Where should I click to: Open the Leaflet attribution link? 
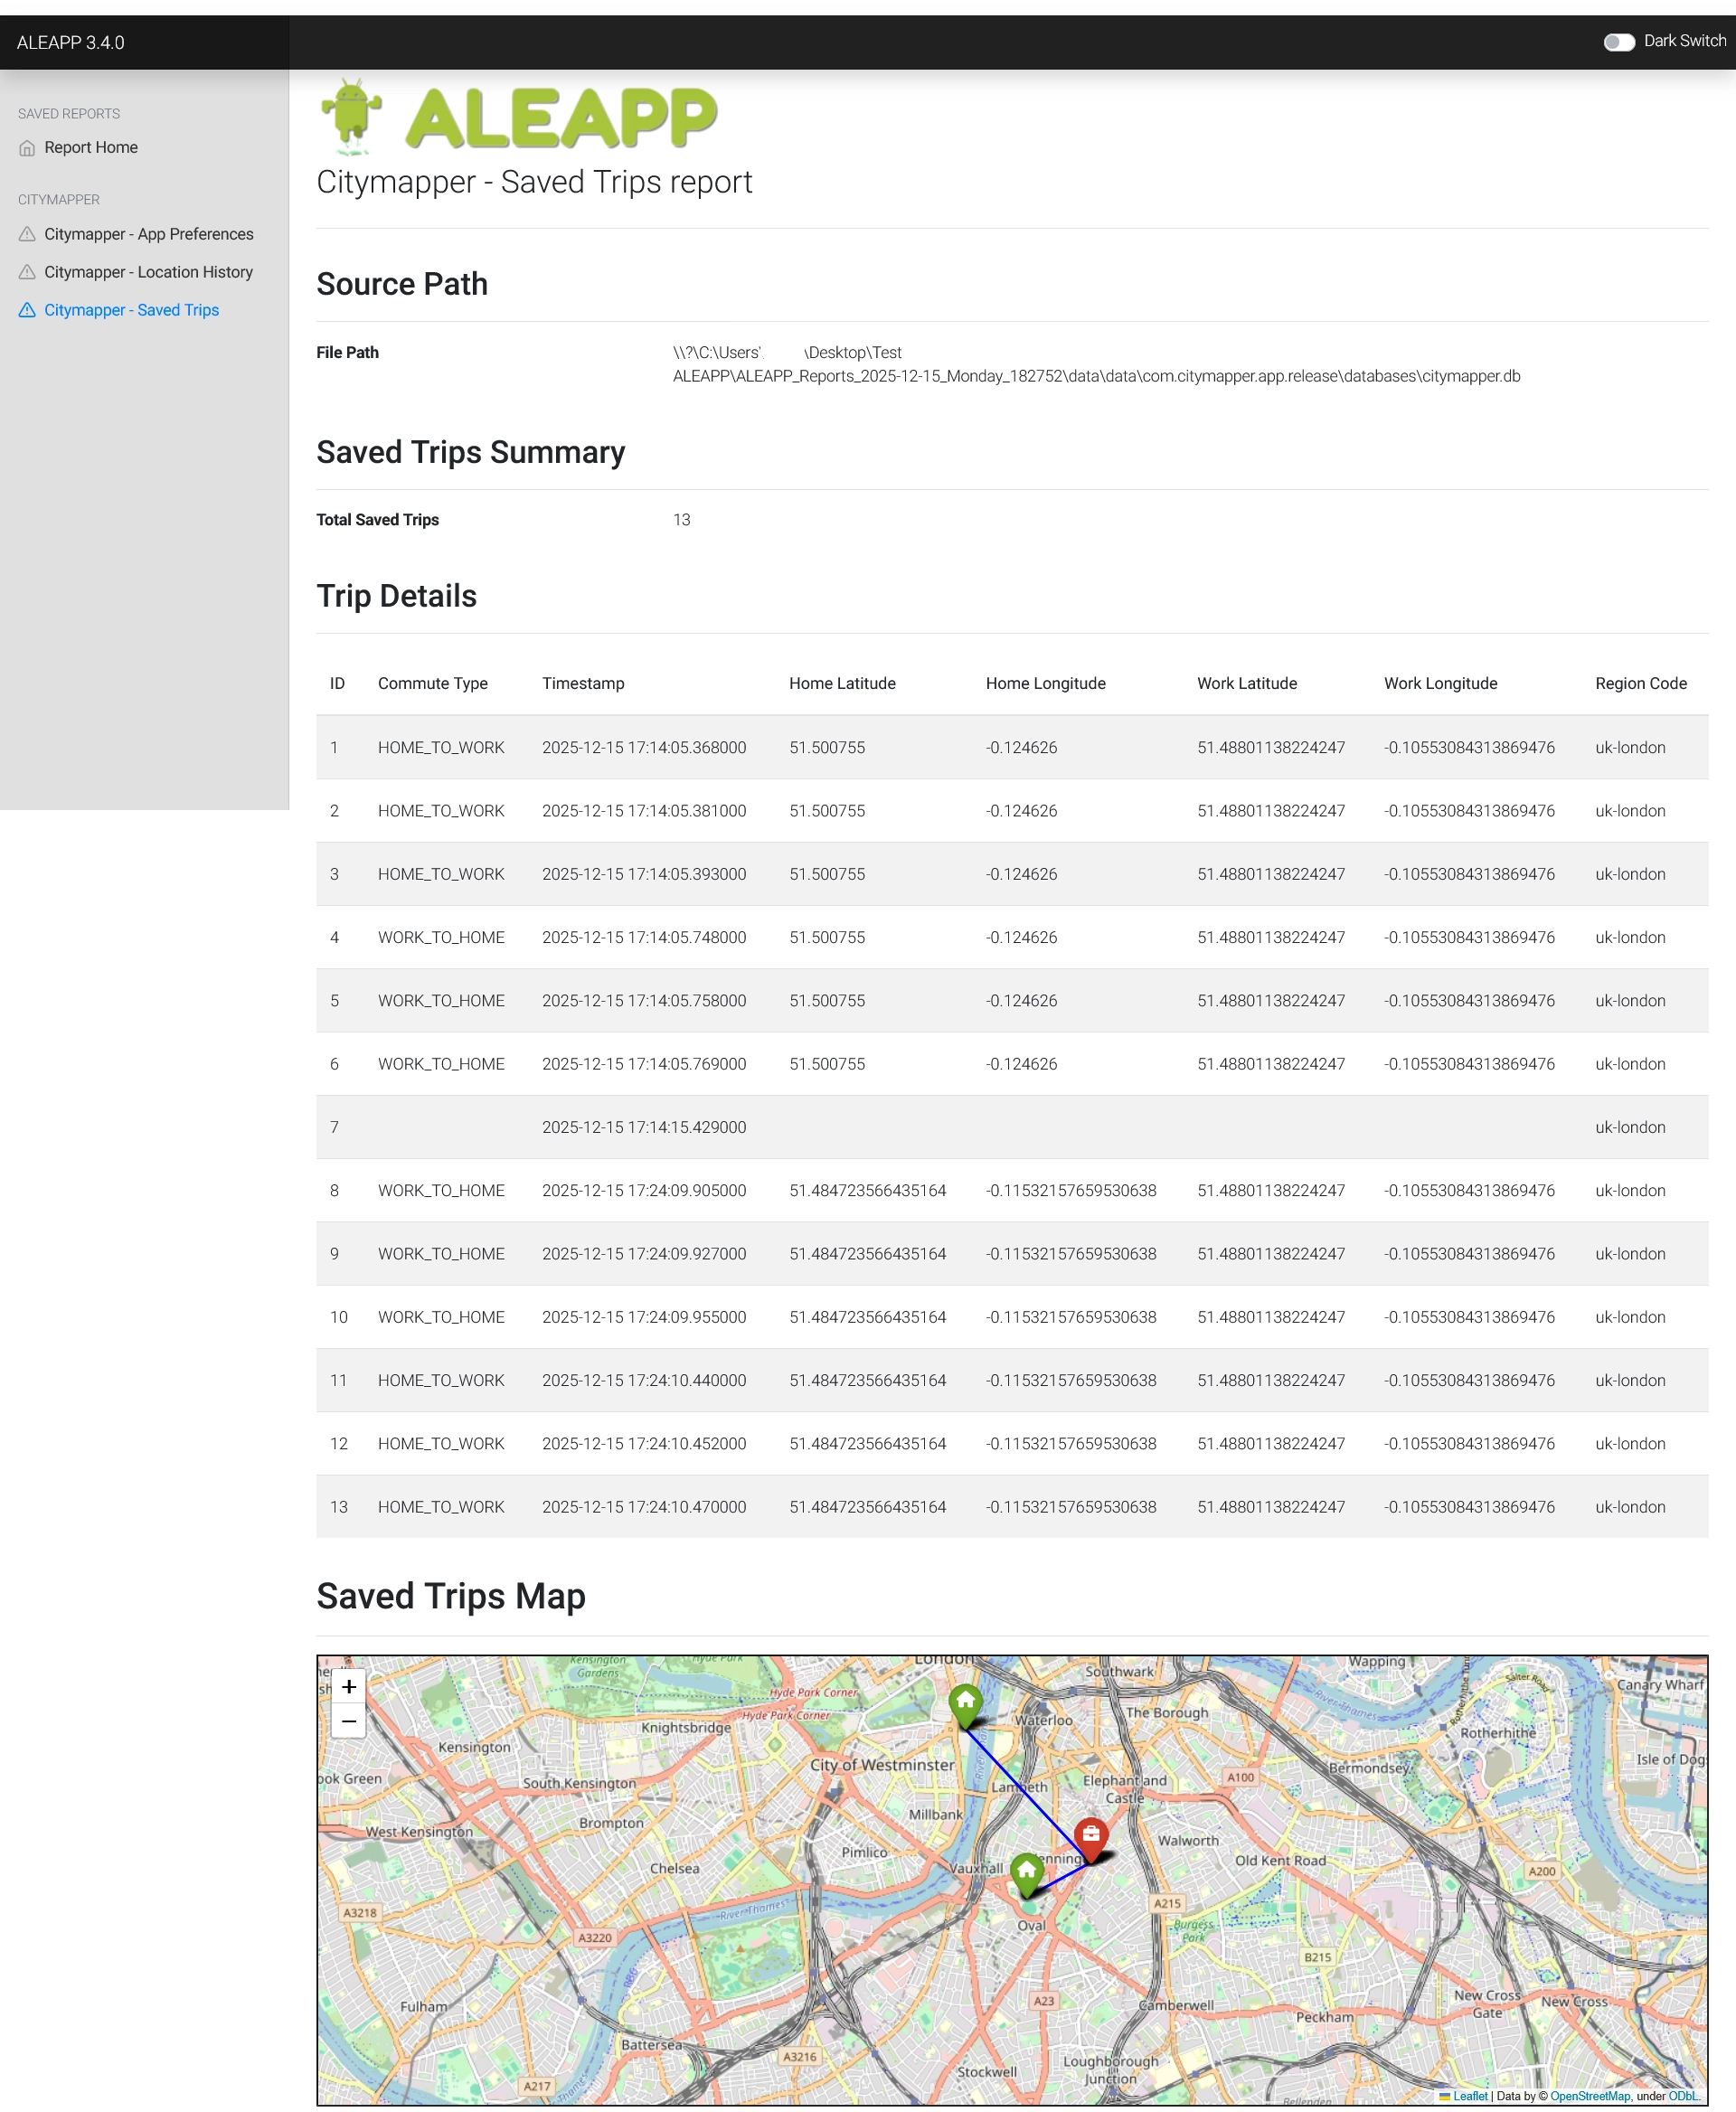click(x=1469, y=2096)
